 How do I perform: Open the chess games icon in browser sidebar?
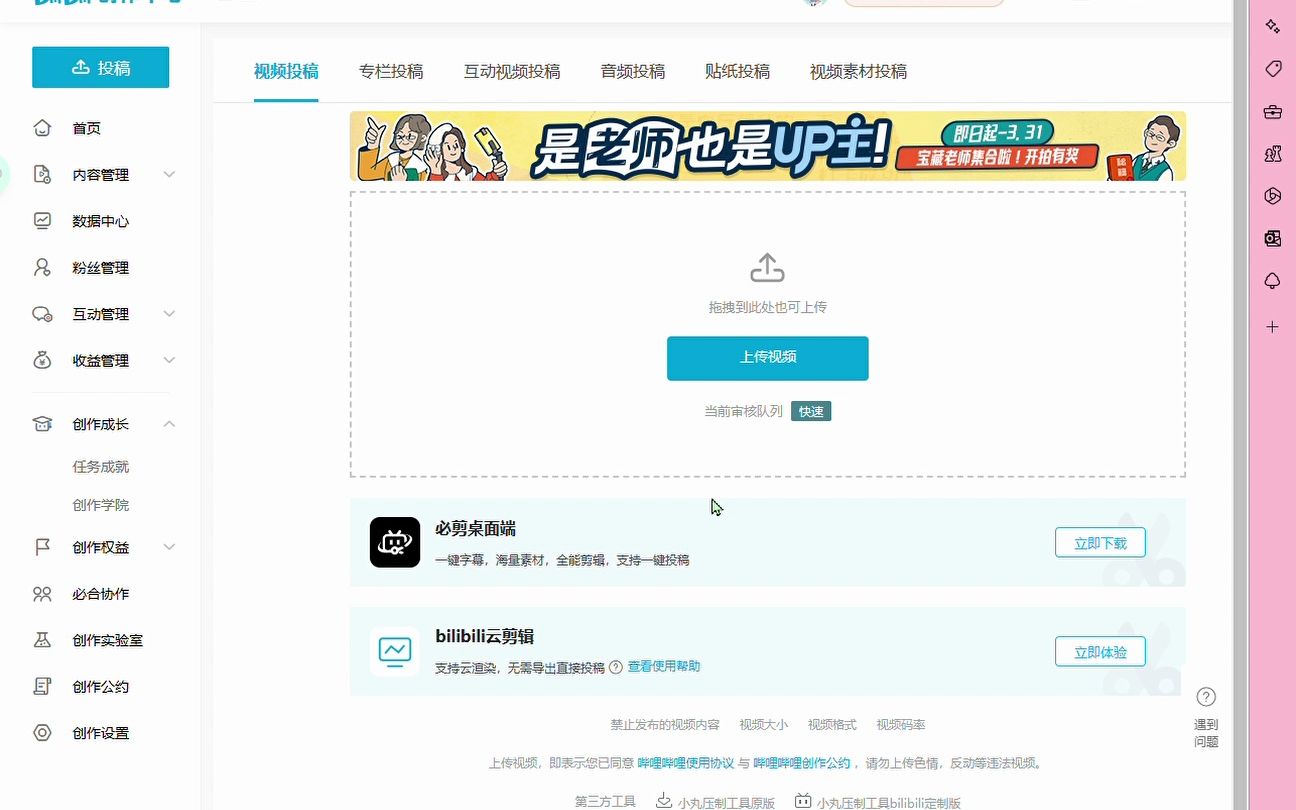click(1272, 154)
